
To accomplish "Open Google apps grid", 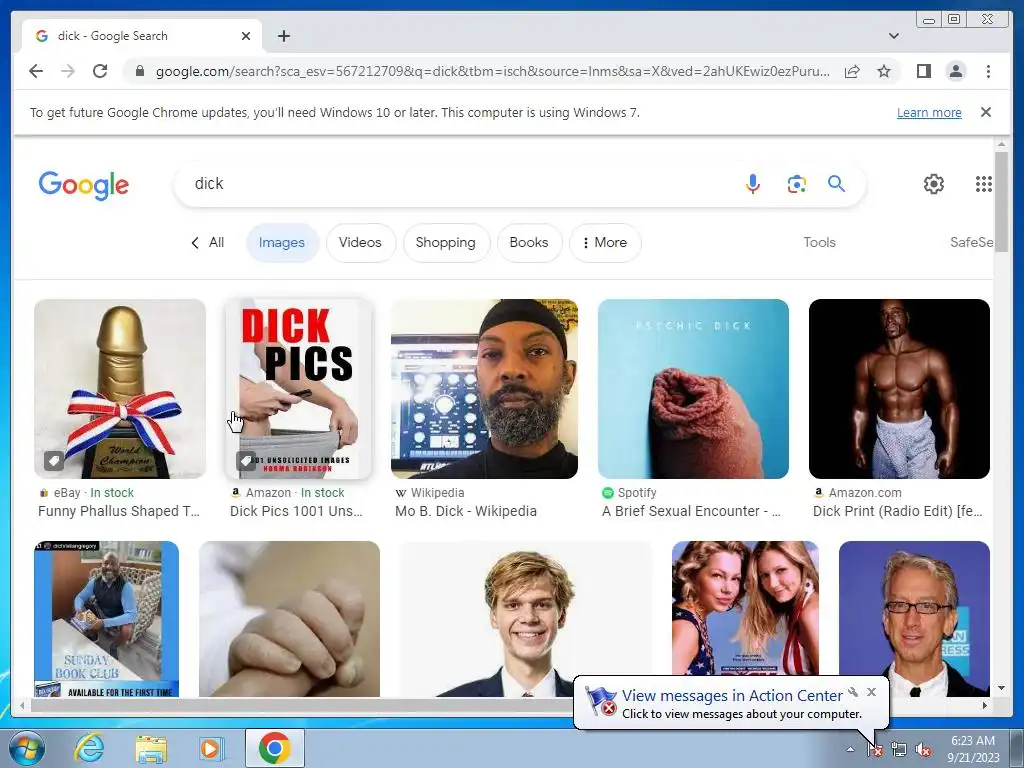I will point(984,184).
